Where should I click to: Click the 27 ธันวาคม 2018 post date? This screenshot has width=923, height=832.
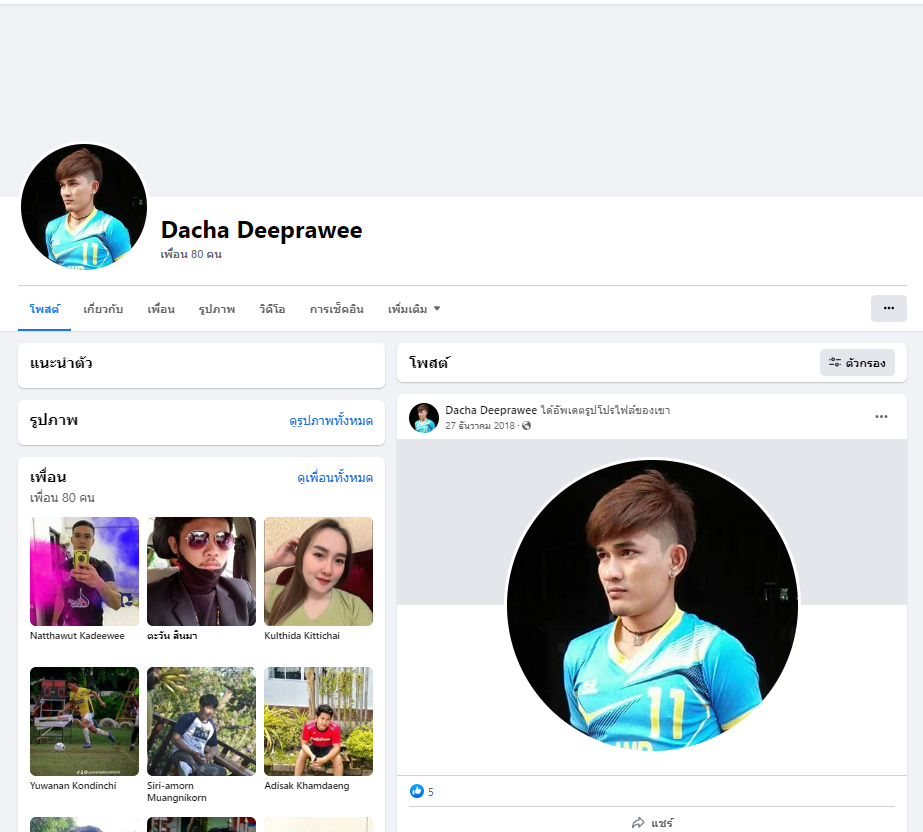point(480,426)
